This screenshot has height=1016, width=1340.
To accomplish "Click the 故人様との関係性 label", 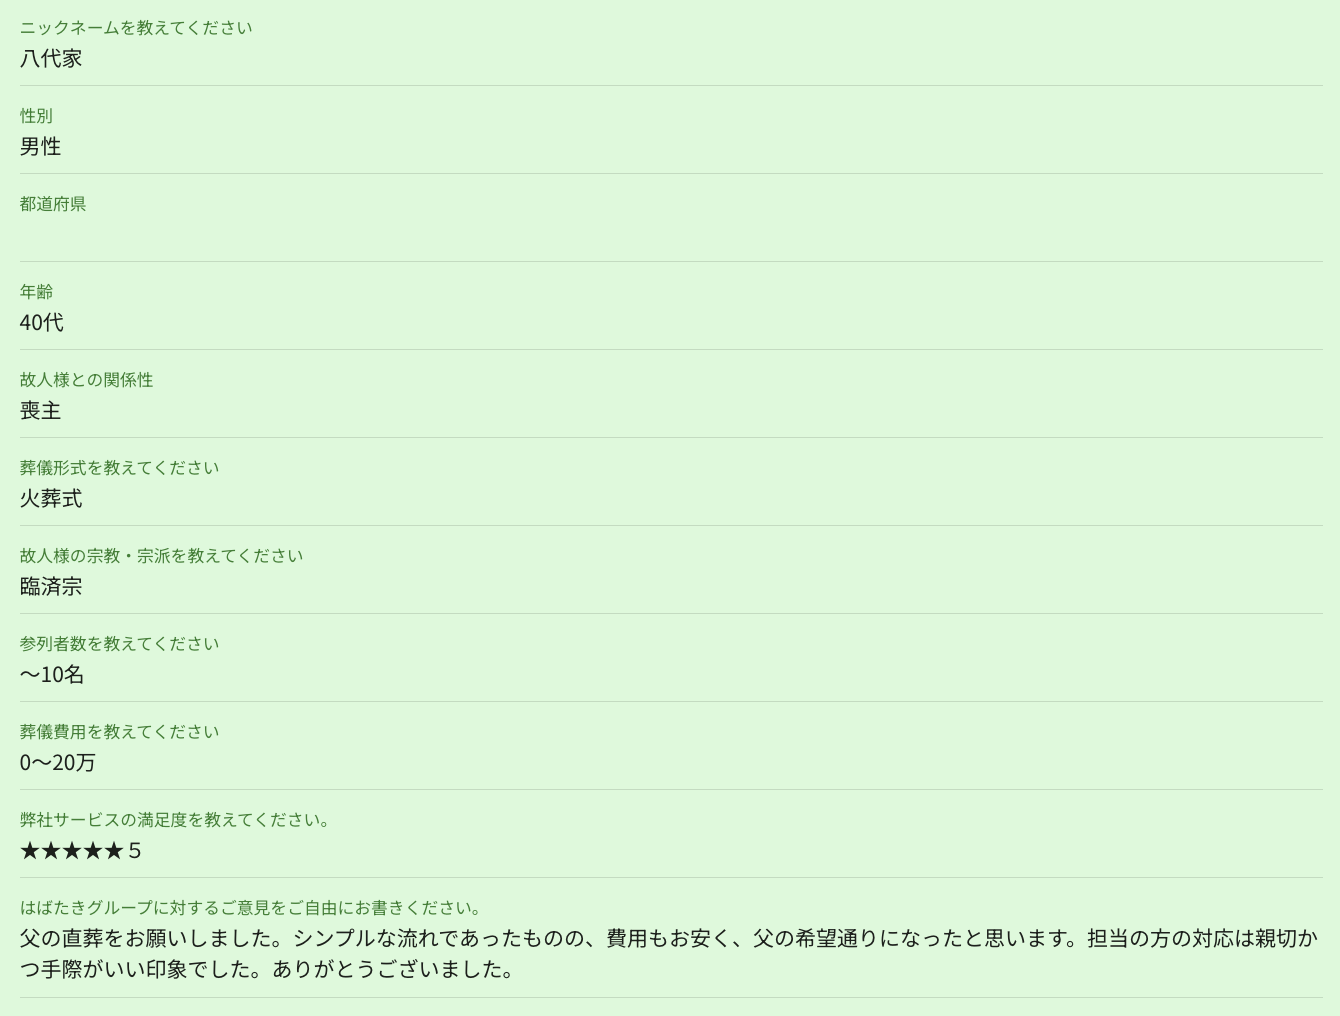I will [87, 380].
